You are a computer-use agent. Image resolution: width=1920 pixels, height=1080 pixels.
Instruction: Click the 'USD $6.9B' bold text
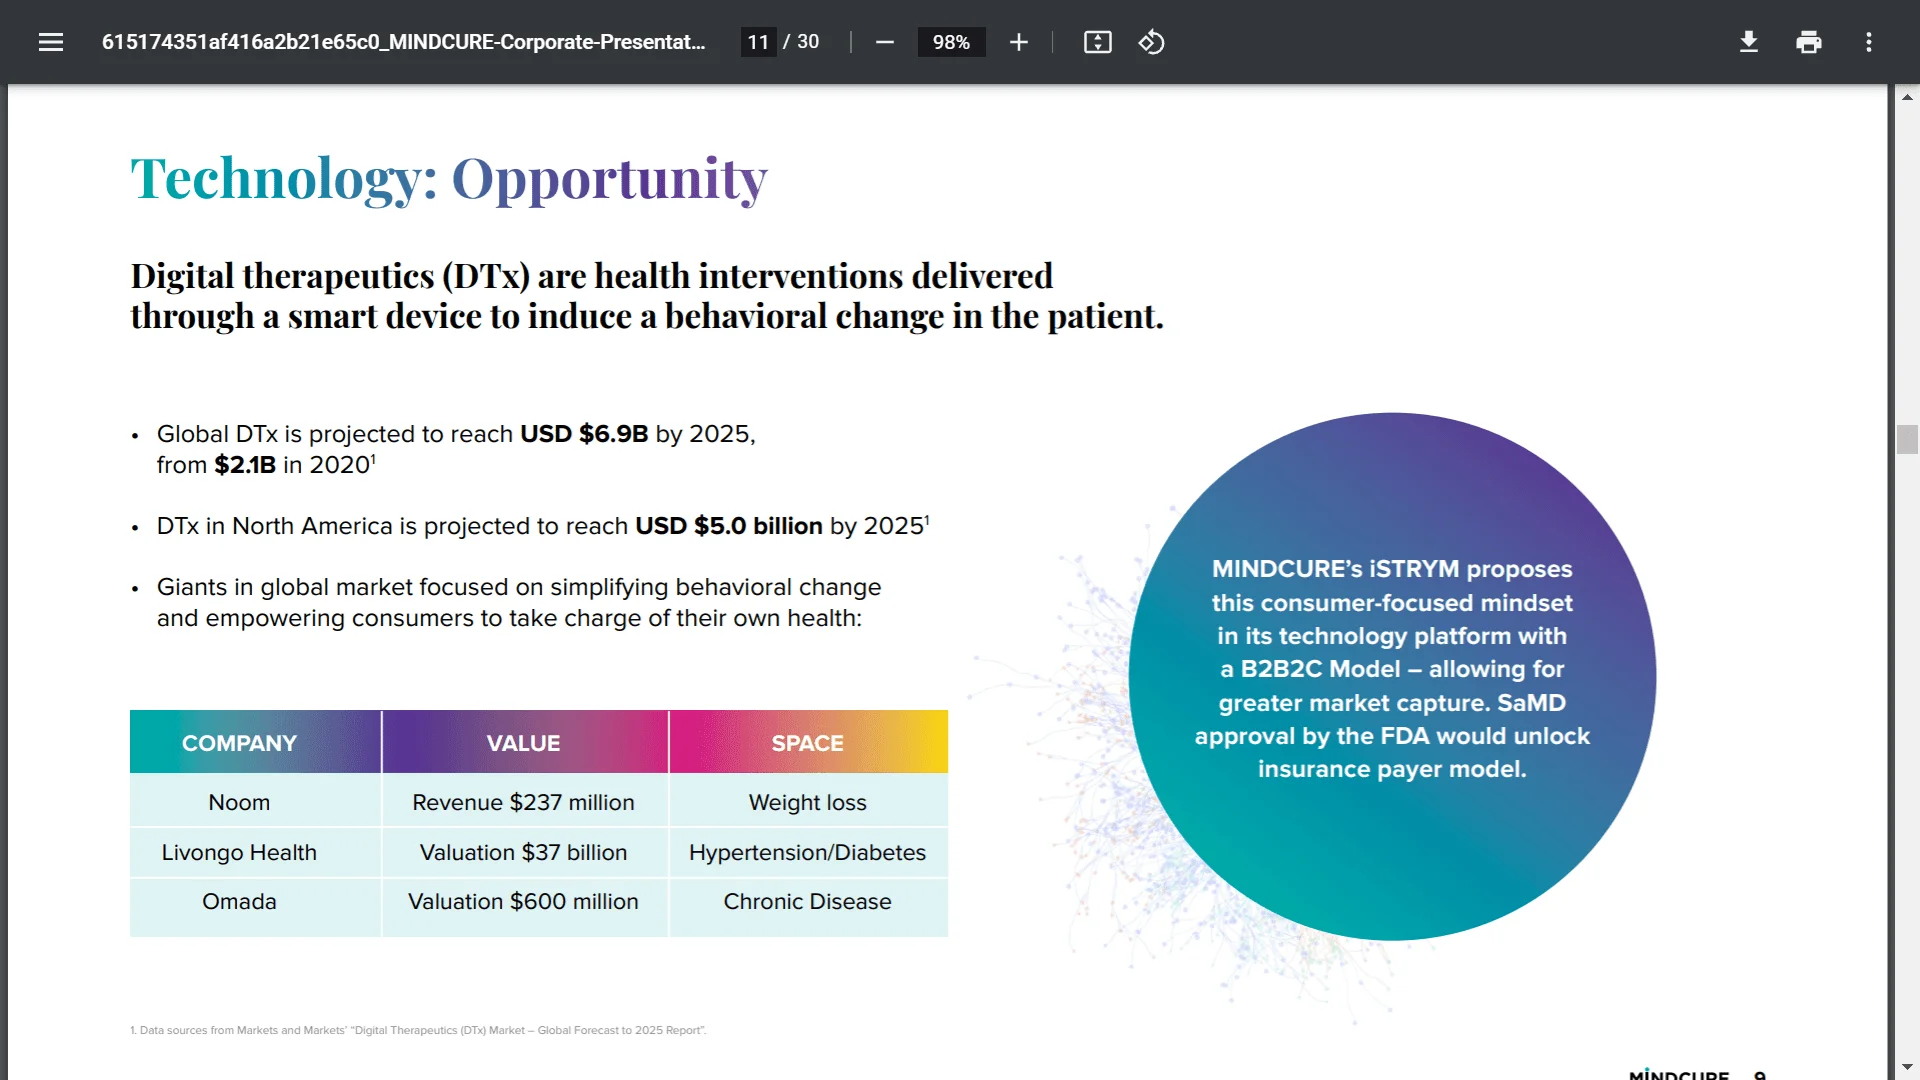tap(584, 434)
